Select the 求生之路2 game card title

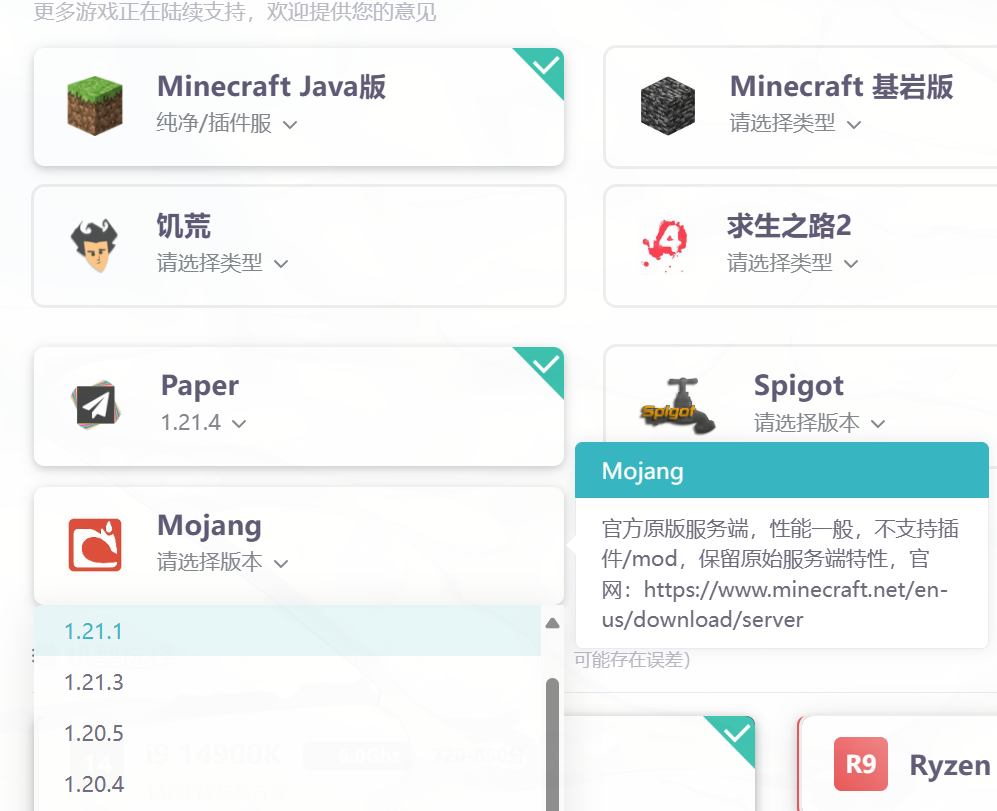[788, 226]
